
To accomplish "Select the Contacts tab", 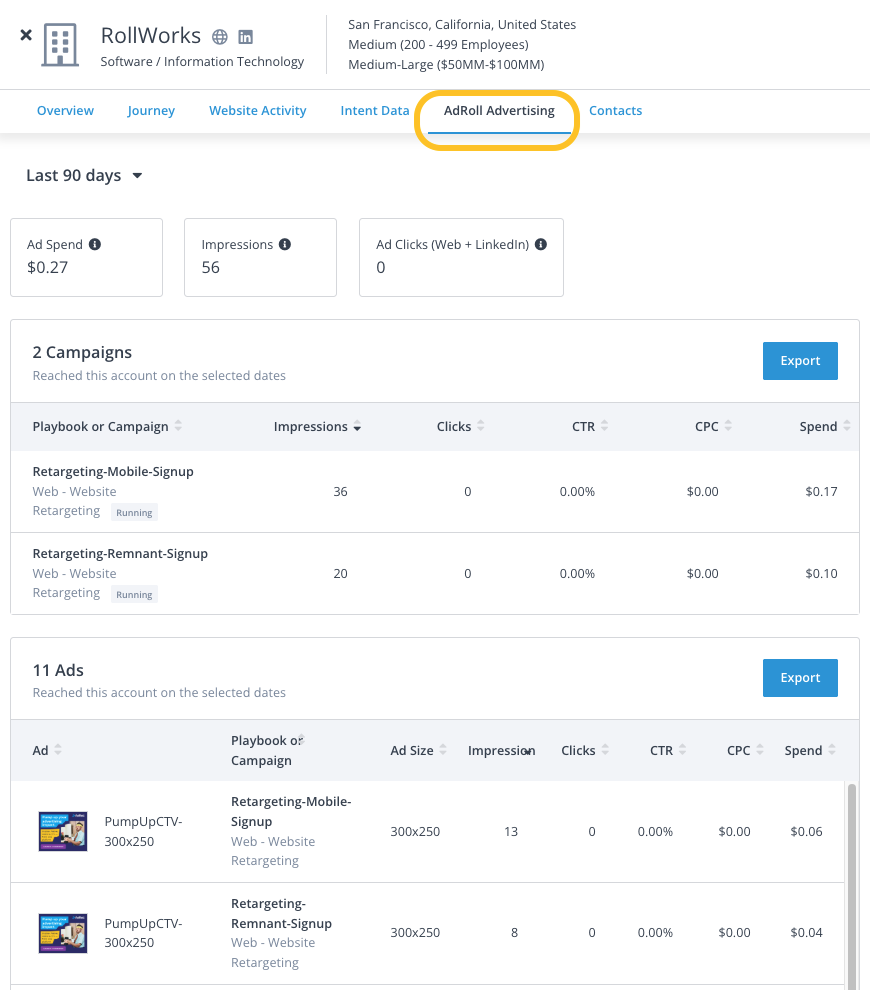I will (615, 110).
